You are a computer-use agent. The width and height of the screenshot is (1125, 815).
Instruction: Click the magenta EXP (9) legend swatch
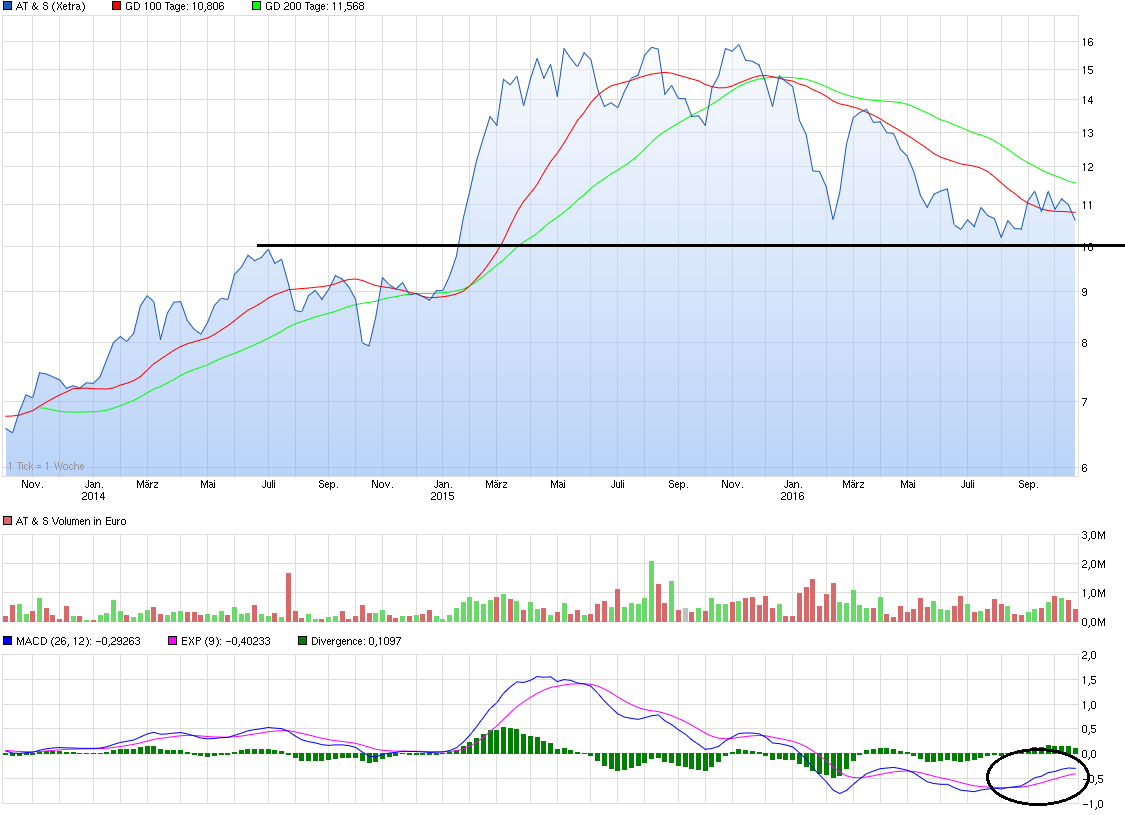click(x=172, y=641)
